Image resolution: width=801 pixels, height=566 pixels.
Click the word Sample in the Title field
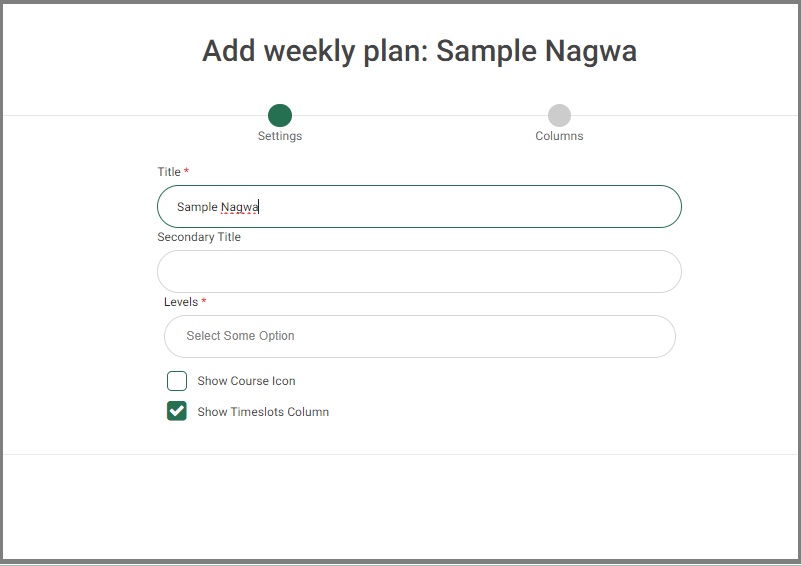pos(197,207)
